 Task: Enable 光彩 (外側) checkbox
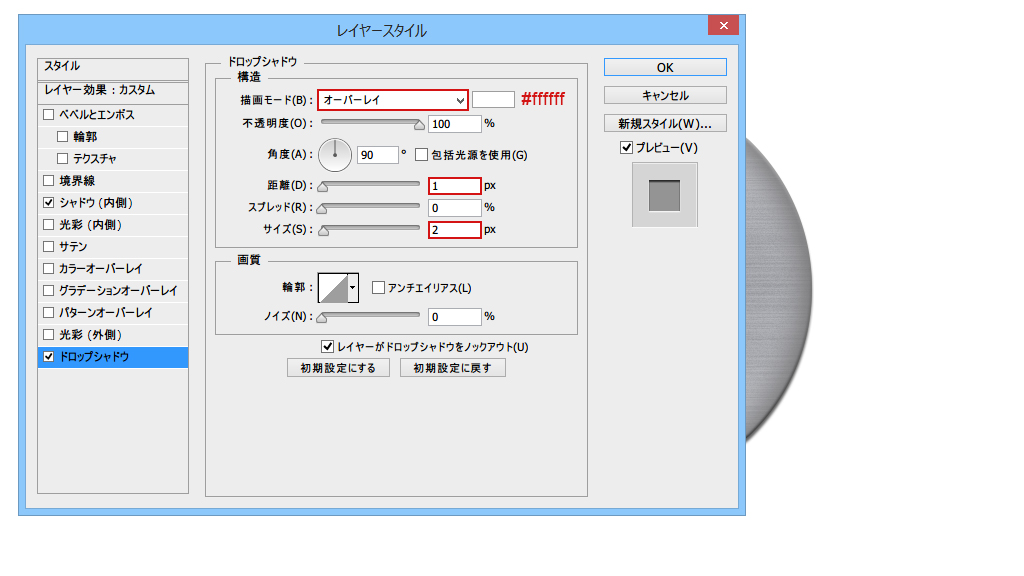(48, 334)
